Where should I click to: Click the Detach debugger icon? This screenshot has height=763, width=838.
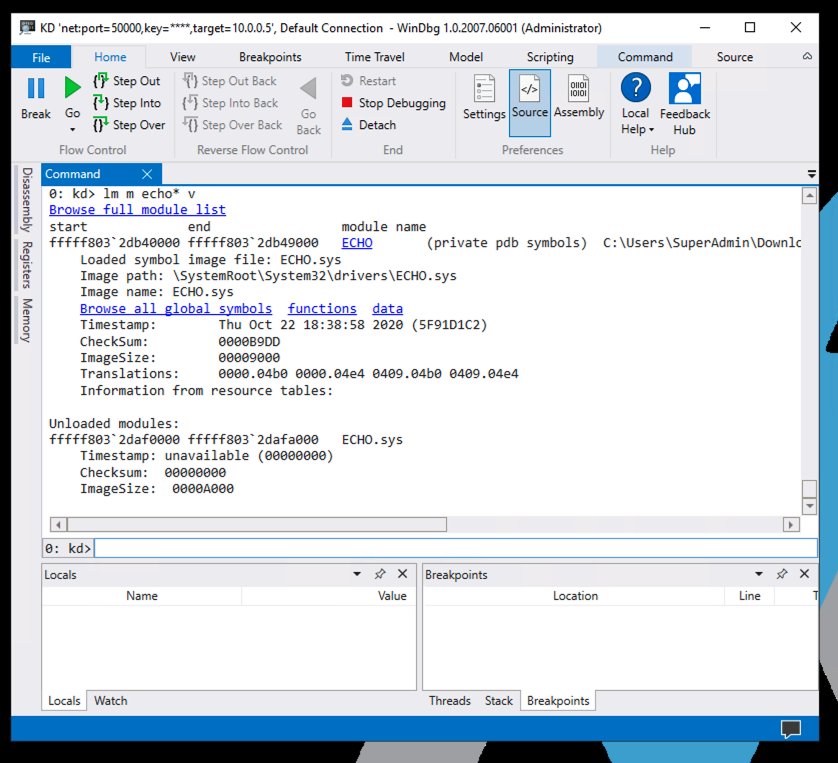[x=347, y=125]
